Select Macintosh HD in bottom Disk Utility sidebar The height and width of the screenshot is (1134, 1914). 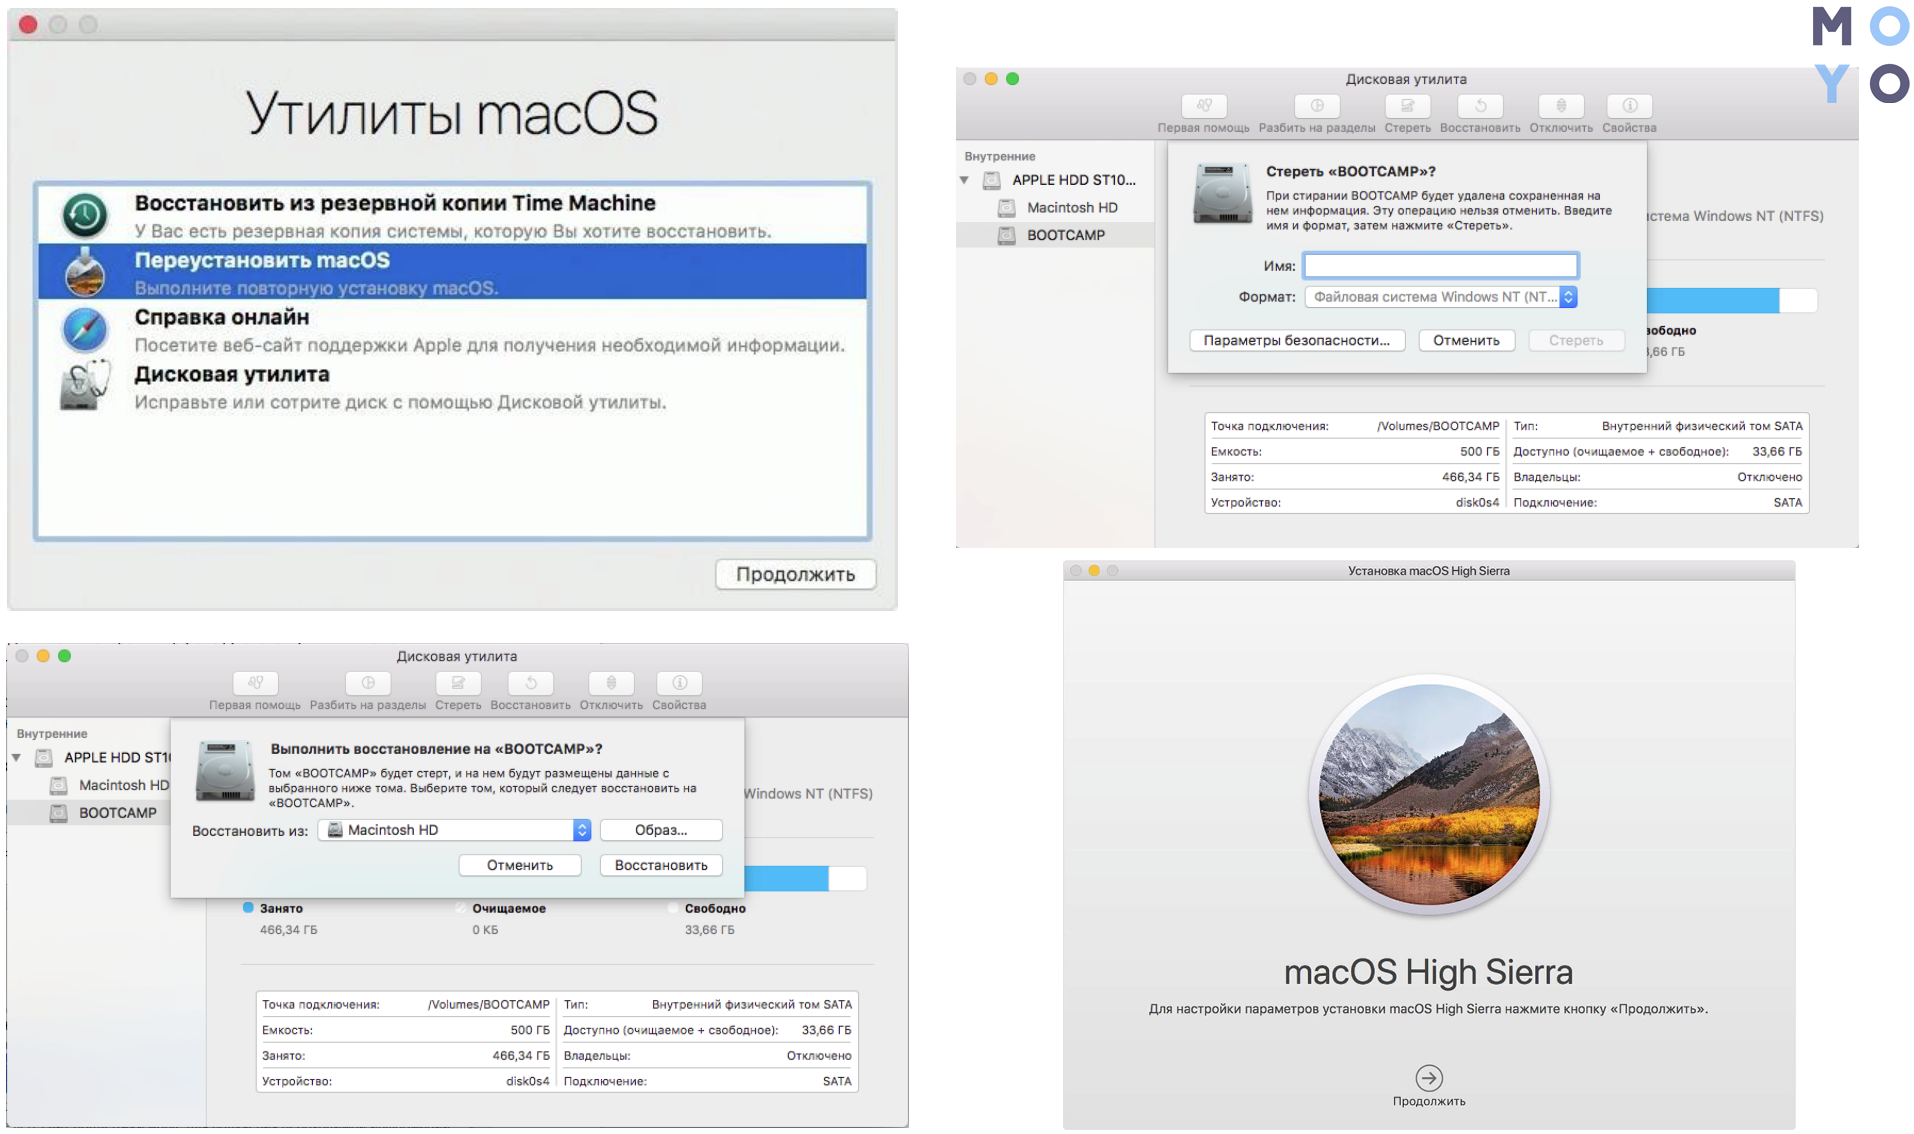coord(90,785)
